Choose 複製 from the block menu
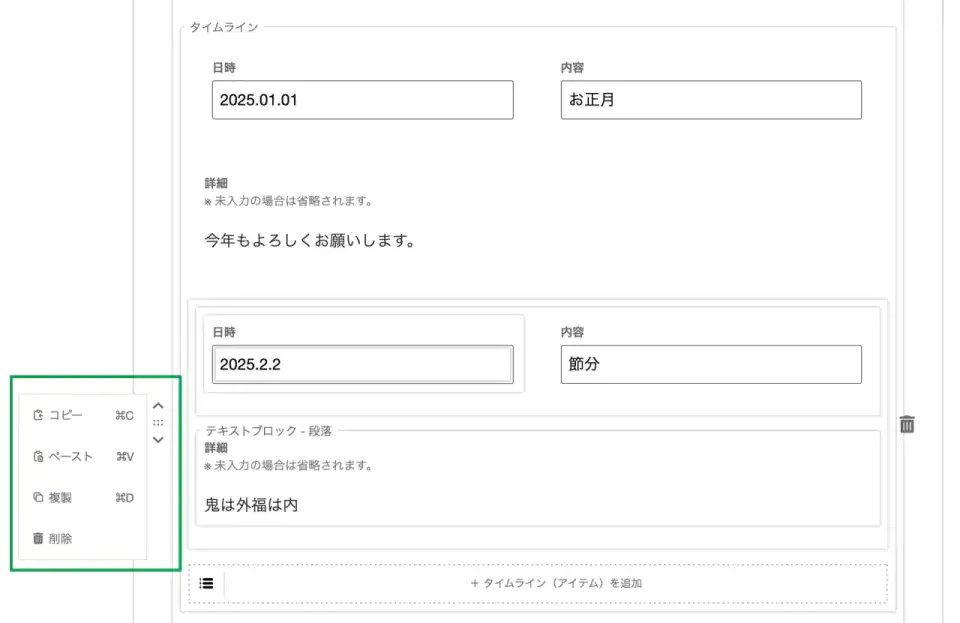960x623 pixels. 60,498
